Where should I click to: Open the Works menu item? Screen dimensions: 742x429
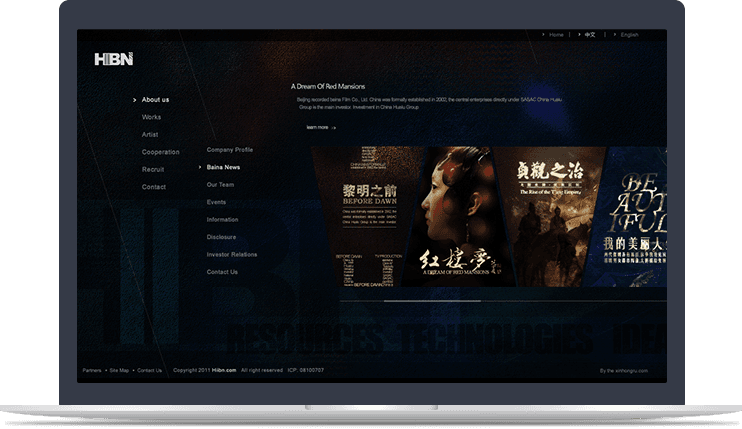pos(151,117)
